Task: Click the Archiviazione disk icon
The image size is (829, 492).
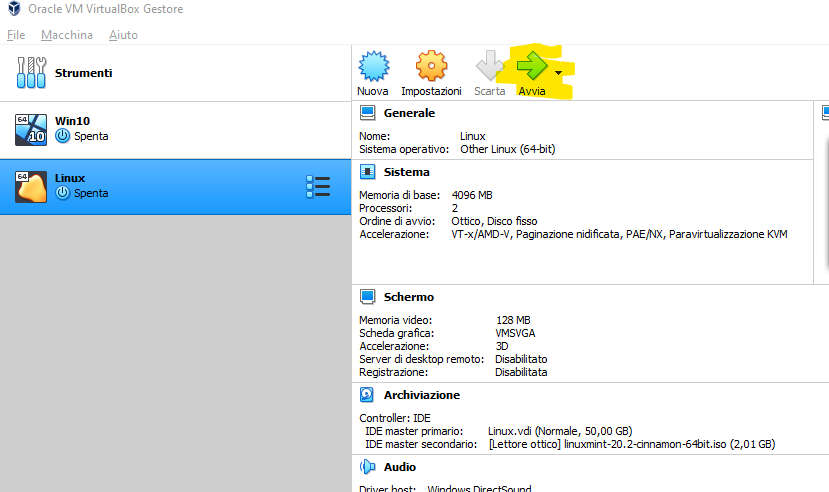Action: pyautogui.click(x=367, y=395)
